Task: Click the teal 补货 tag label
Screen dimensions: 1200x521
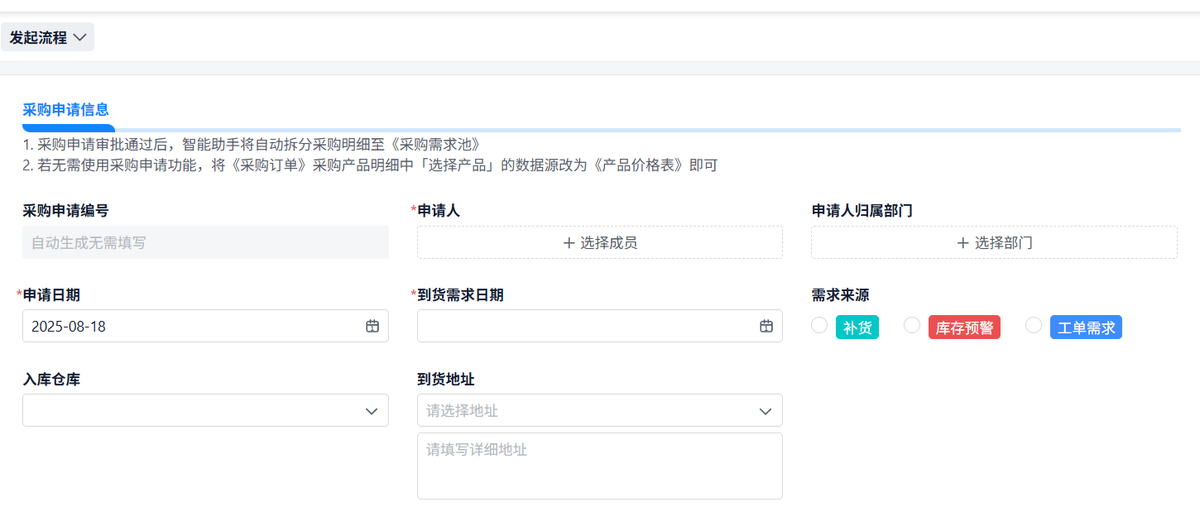Action: [857, 327]
